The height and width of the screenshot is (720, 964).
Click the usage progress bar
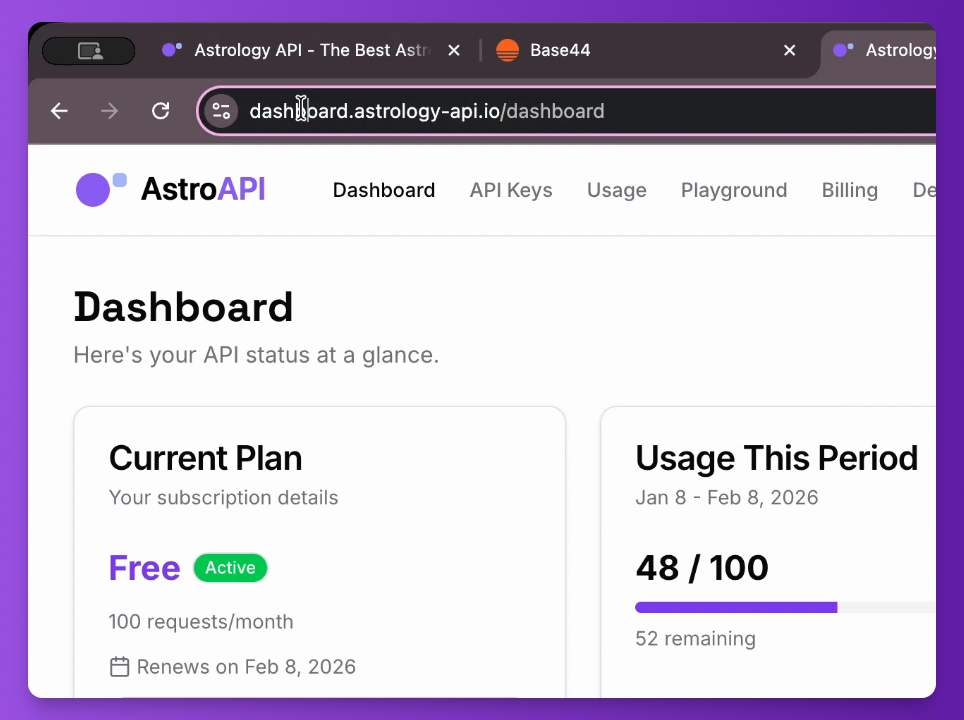(785, 607)
